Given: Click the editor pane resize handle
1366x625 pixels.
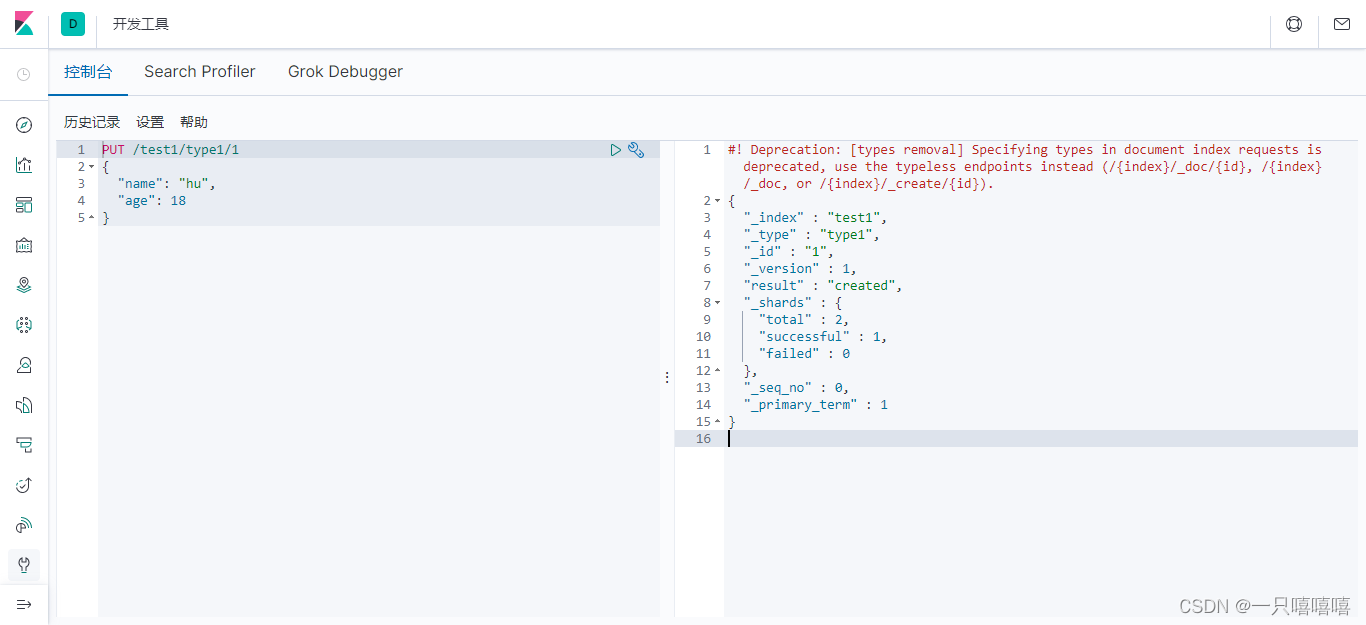Looking at the screenshot, I should 667,377.
